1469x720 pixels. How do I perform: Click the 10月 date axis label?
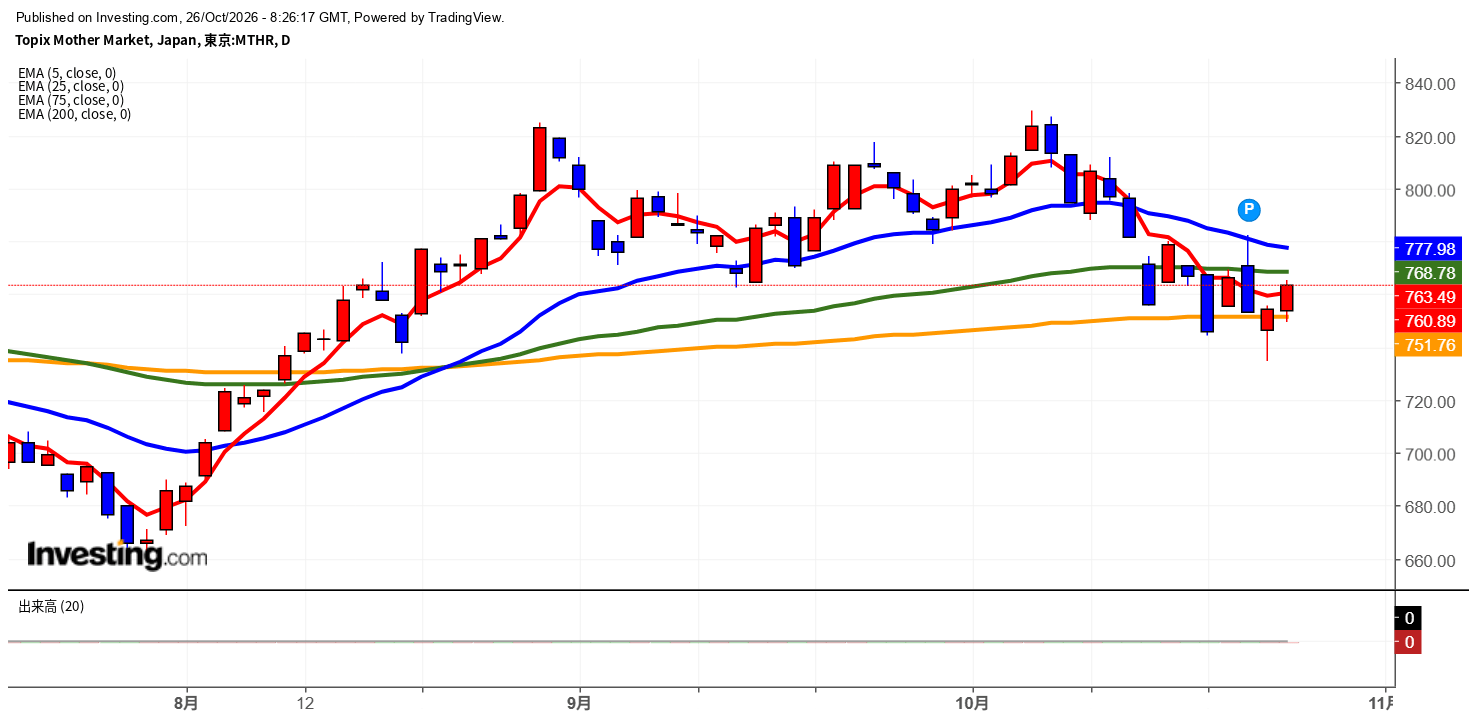pos(973,703)
